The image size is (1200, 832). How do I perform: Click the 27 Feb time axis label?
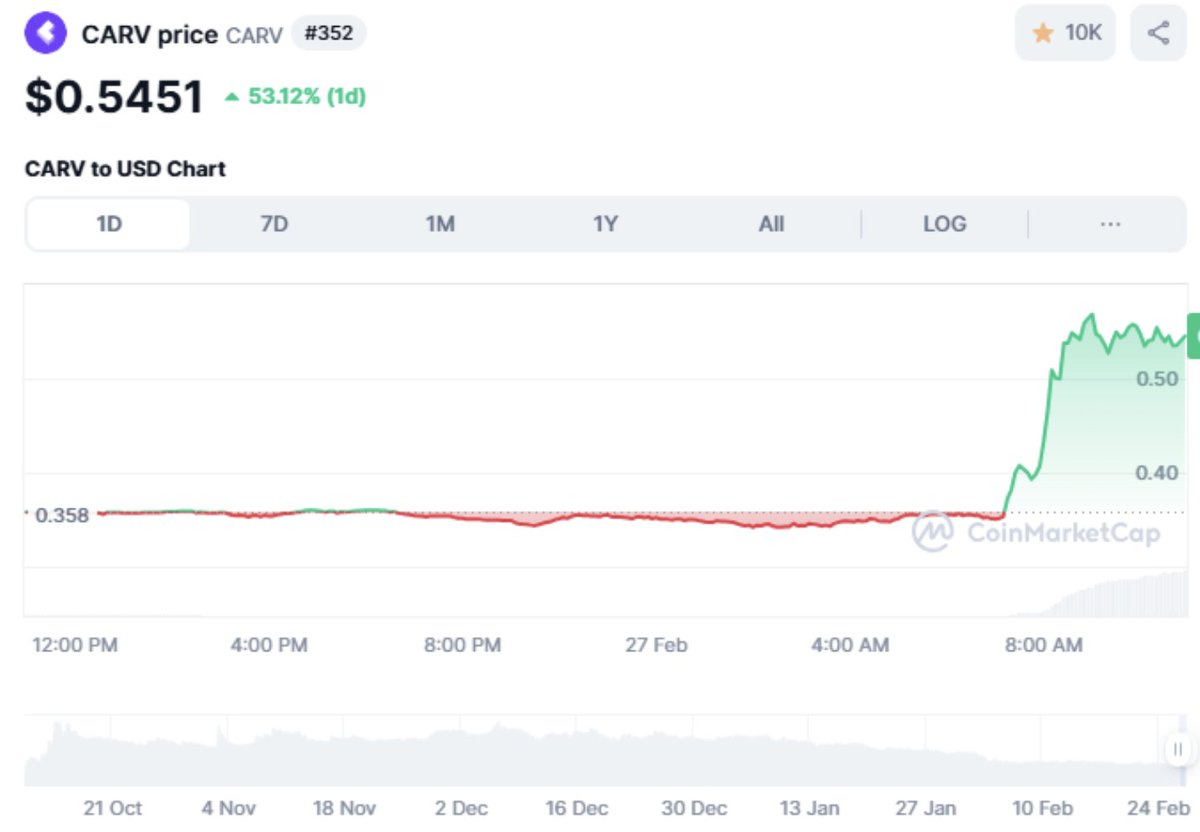coord(657,645)
